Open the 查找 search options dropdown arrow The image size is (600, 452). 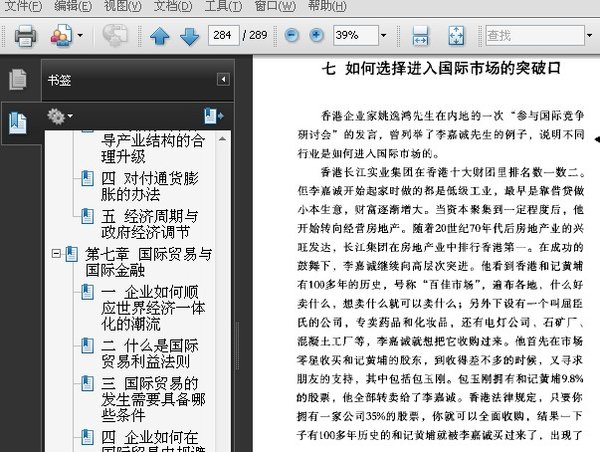click(589, 36)
